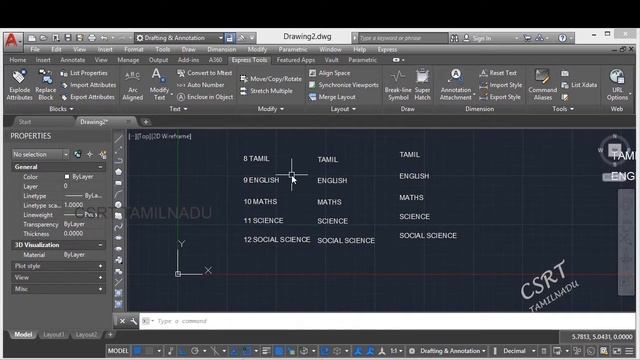Click List Xdata

tap(579, 85)
